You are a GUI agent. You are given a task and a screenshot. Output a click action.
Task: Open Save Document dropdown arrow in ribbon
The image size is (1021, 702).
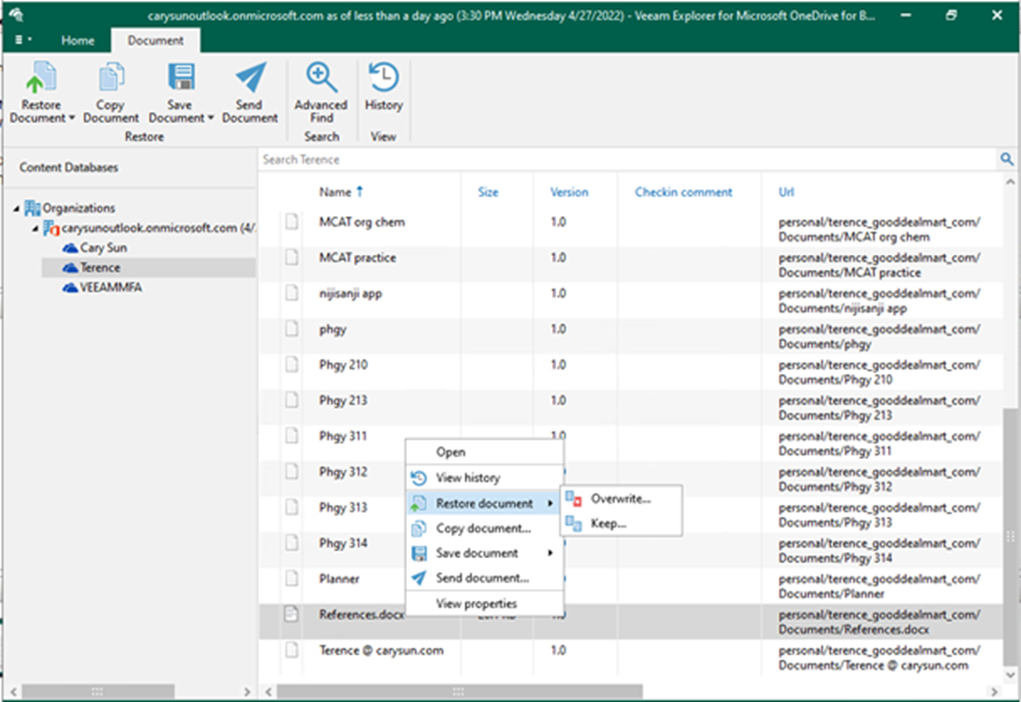[x=210, y=118]
